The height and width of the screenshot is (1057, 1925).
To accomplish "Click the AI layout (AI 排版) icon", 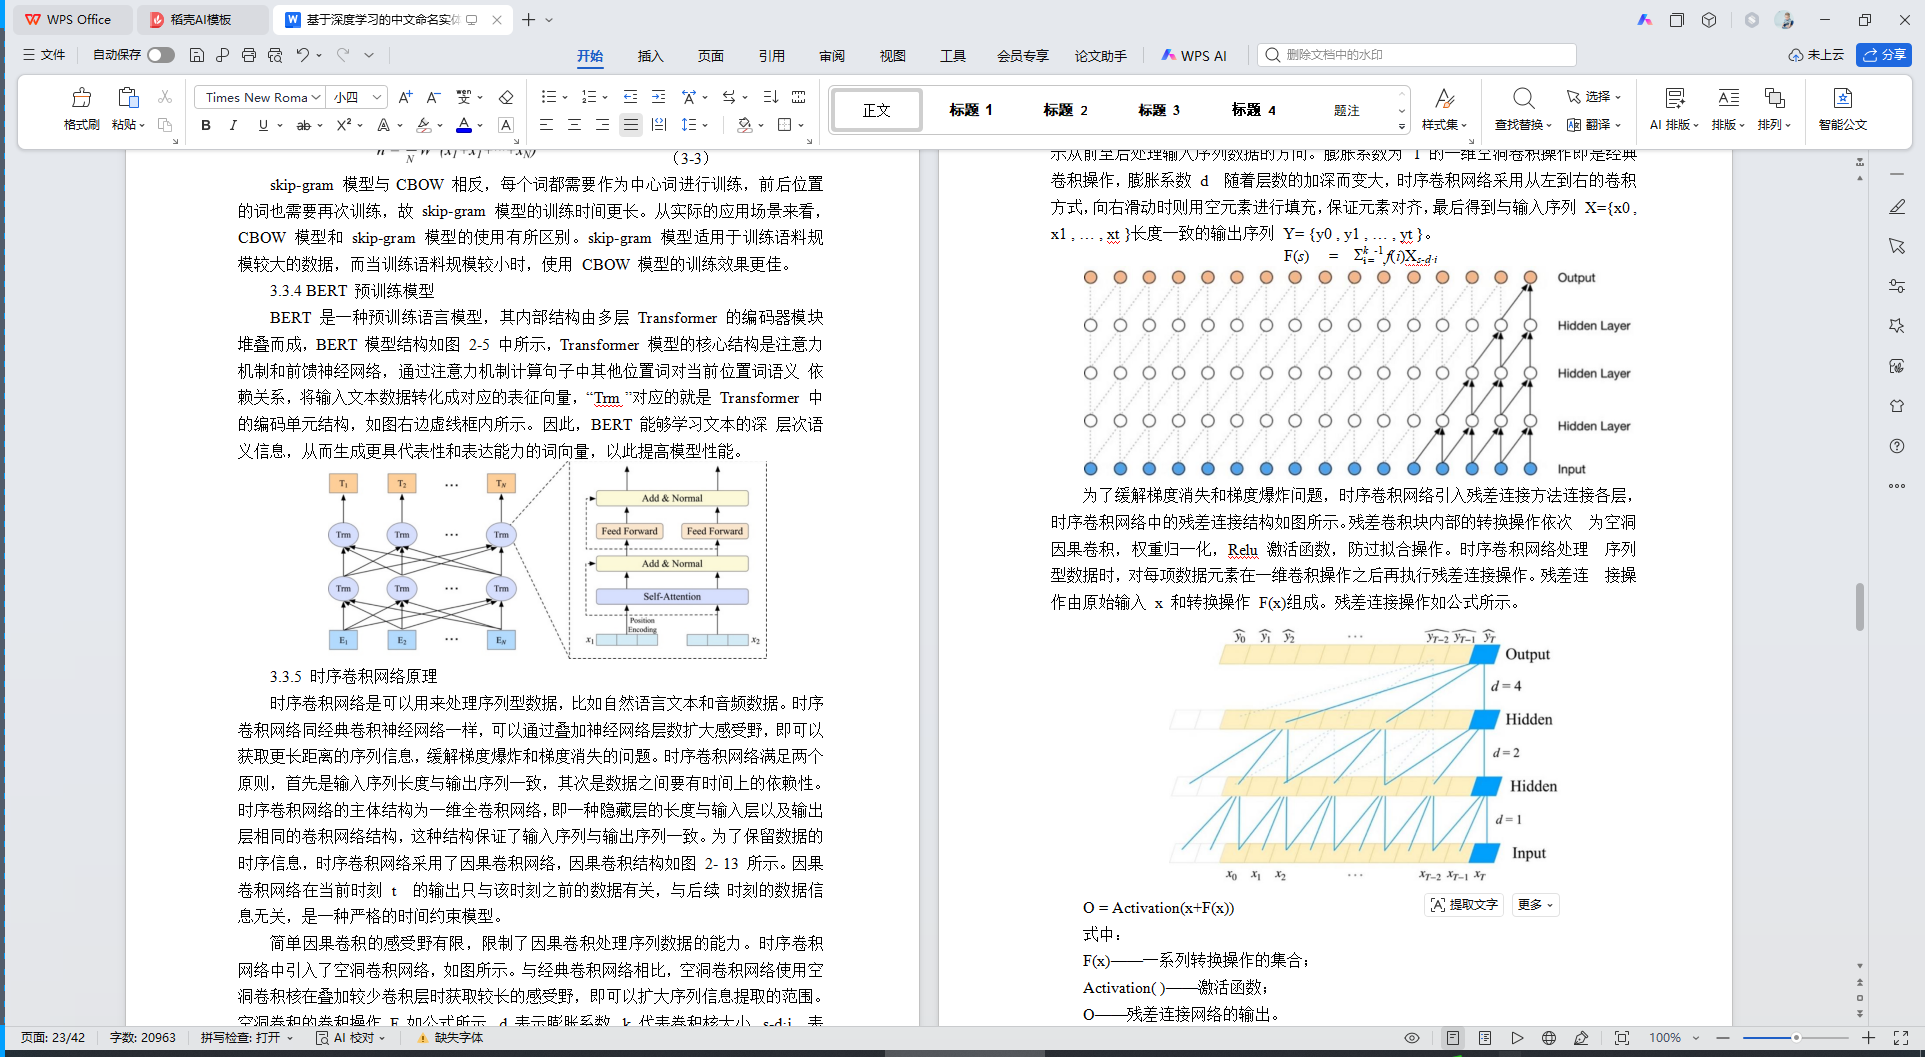I will [1674, 98].
